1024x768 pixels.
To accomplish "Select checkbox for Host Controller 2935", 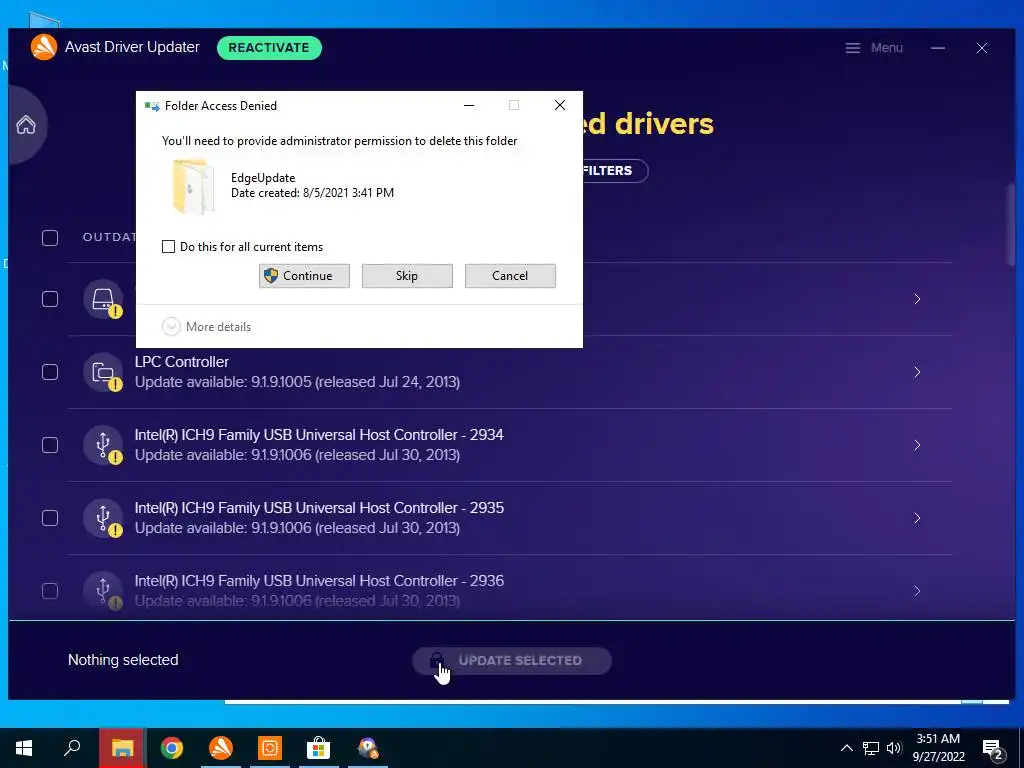I will [50, 519].
